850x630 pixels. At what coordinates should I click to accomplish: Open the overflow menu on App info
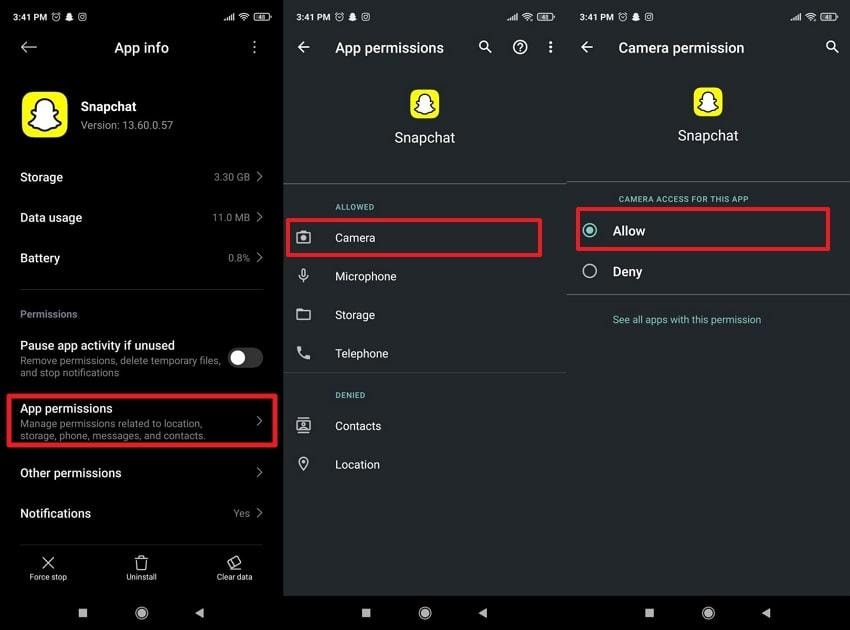254,47
